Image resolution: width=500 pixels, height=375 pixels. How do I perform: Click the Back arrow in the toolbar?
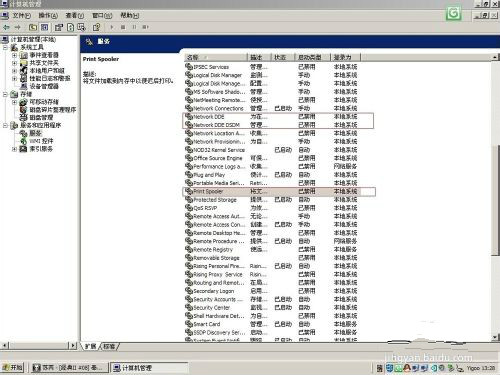(x=6, y=27)
